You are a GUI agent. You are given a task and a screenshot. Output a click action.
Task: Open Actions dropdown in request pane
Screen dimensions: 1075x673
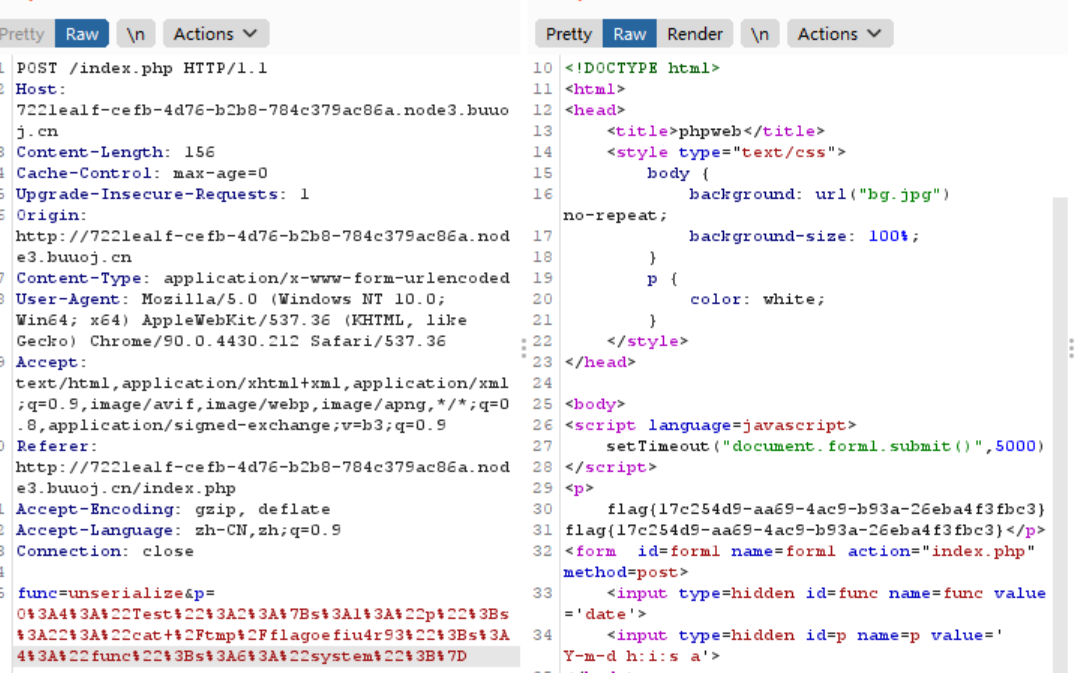pyautogui.click(x=215, y=34)
